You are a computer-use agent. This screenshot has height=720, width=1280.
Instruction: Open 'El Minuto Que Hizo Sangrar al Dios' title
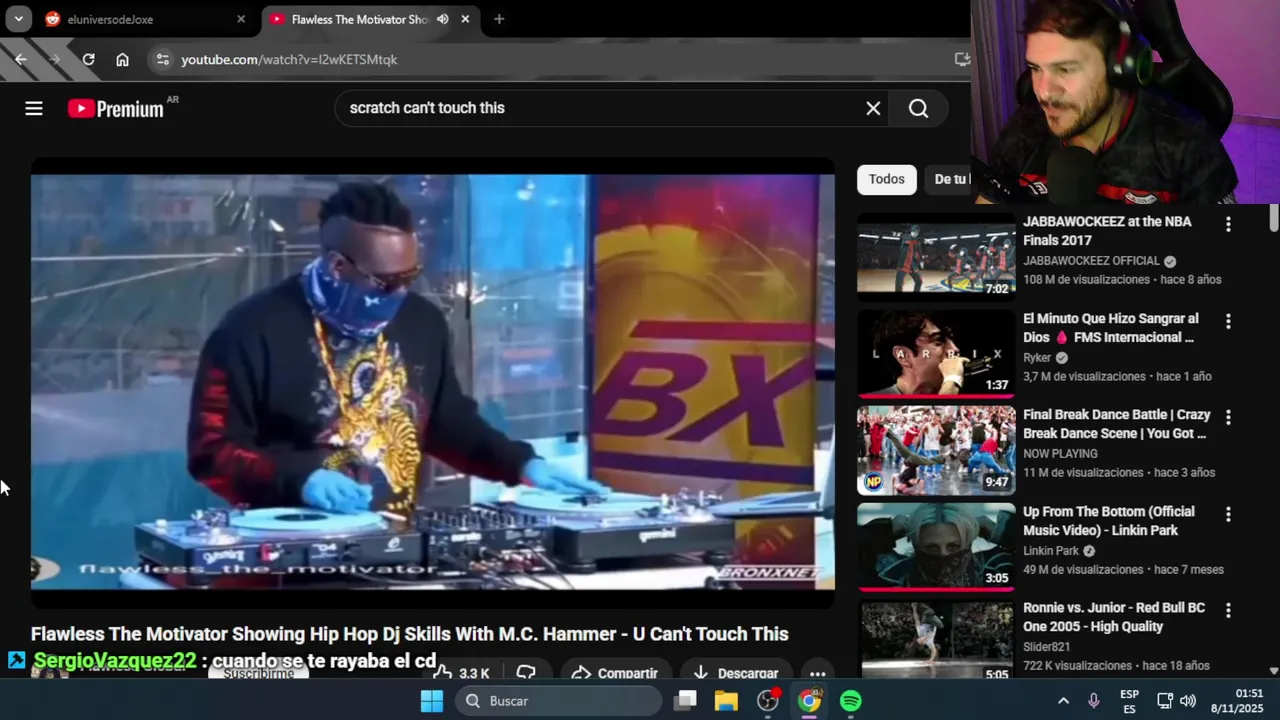(1110, 328)
